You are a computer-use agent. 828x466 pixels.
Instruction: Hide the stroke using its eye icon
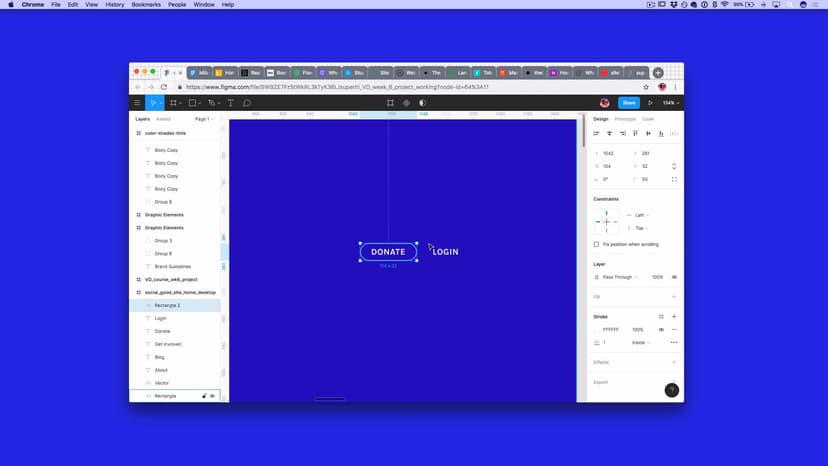click(661, 329)
